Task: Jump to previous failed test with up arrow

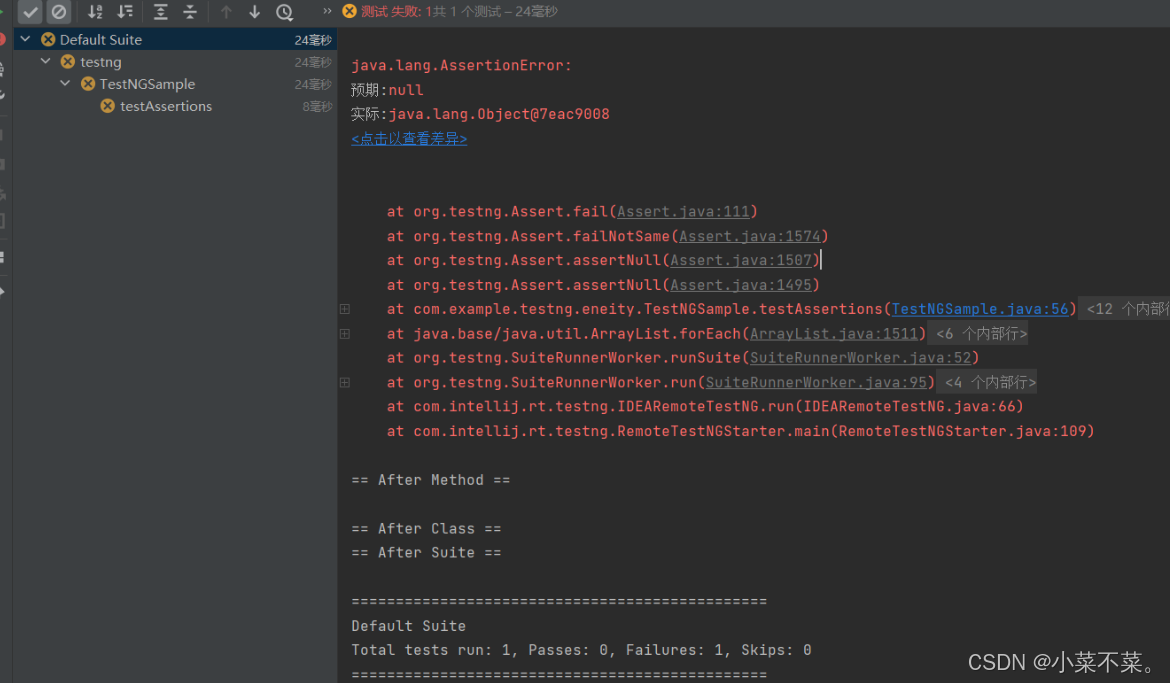Action: (x=226, y=12)
